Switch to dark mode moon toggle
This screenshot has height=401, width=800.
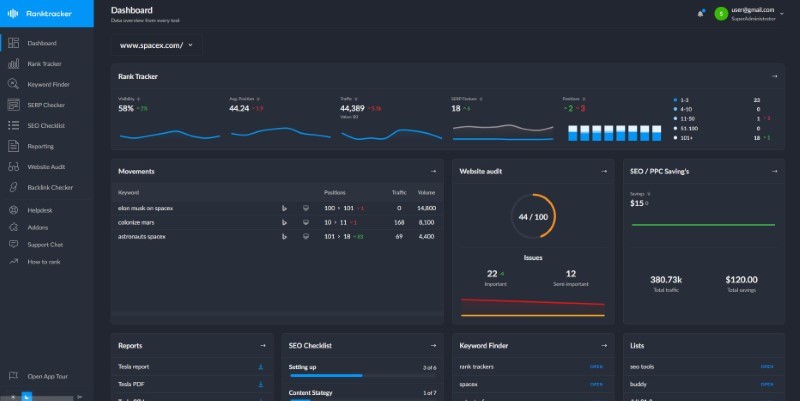click(x=27, y=396)
